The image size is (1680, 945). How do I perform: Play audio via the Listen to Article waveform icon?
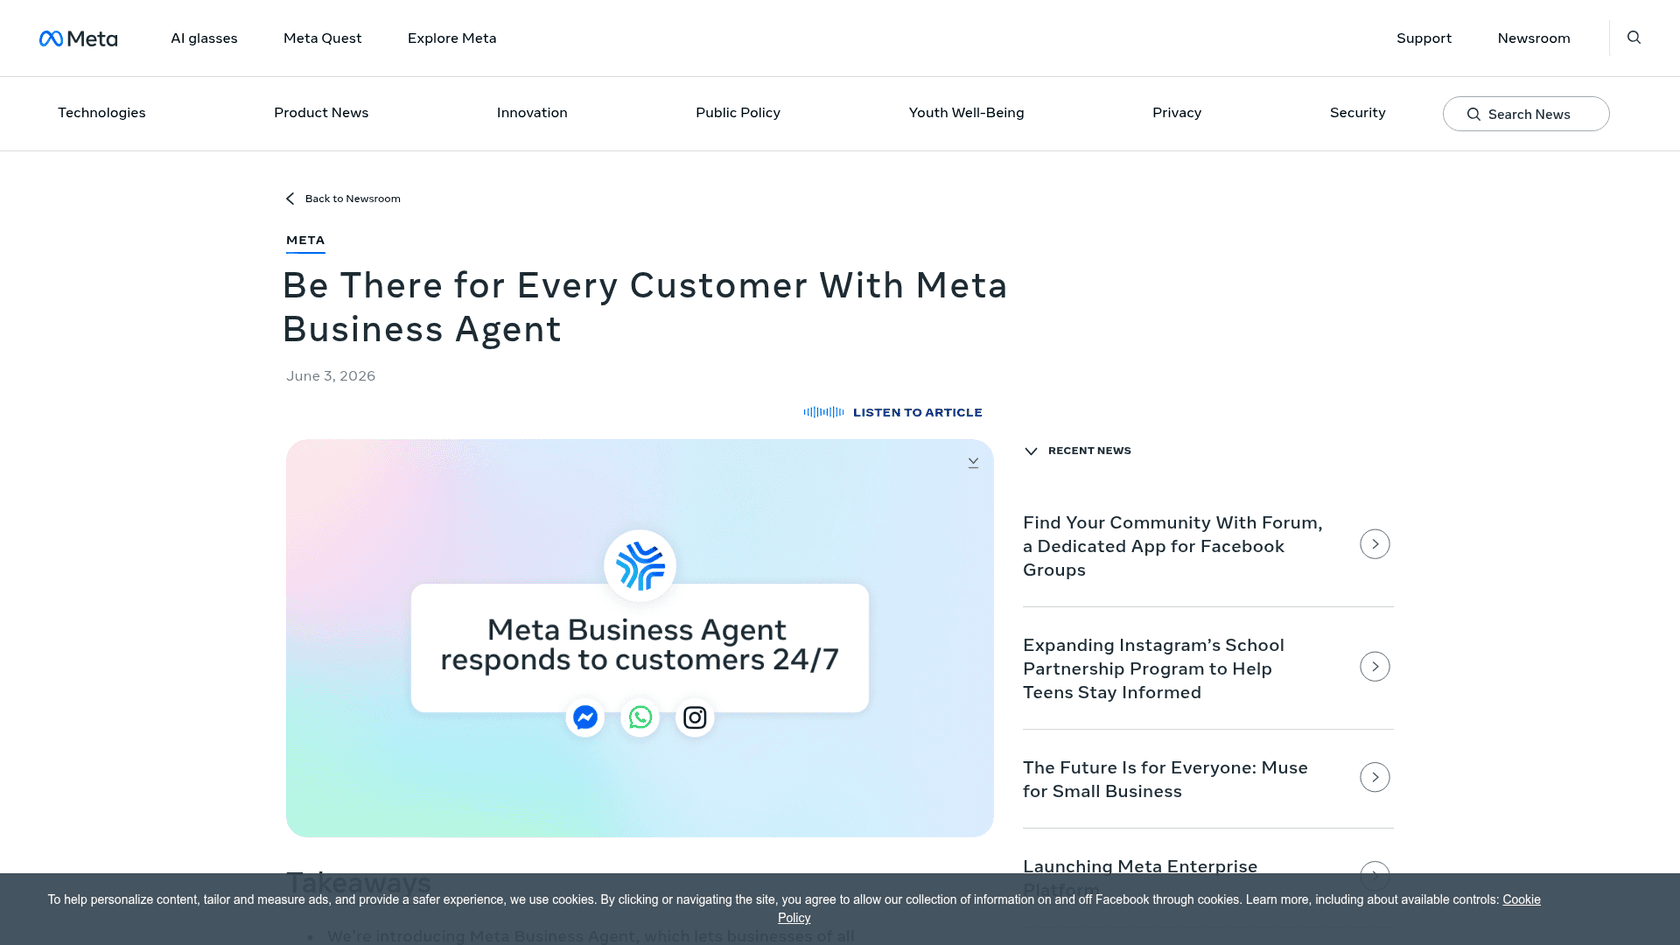point(823,412)
